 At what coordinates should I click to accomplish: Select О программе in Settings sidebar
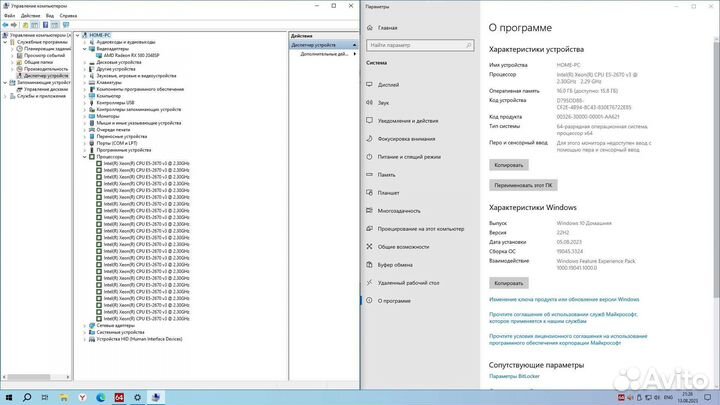click(394, 301)
